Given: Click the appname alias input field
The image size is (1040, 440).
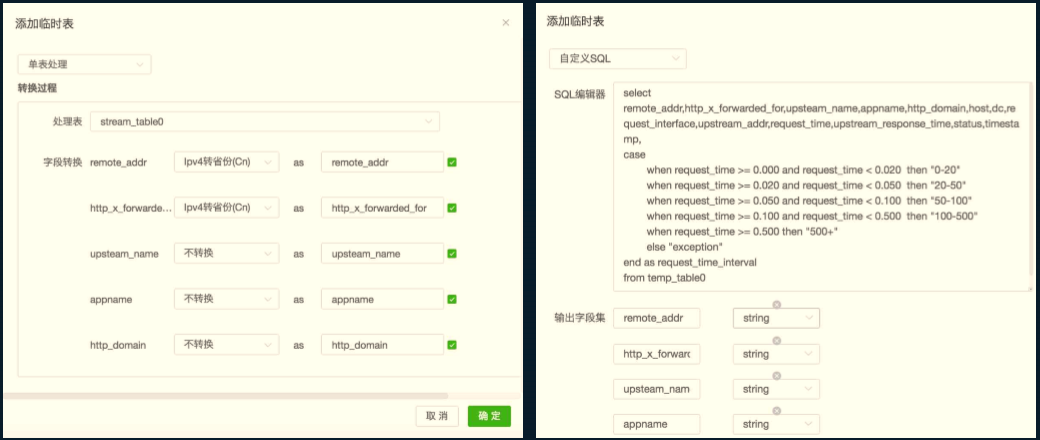Looking at the screenshot, I should [x=382, y=299].
